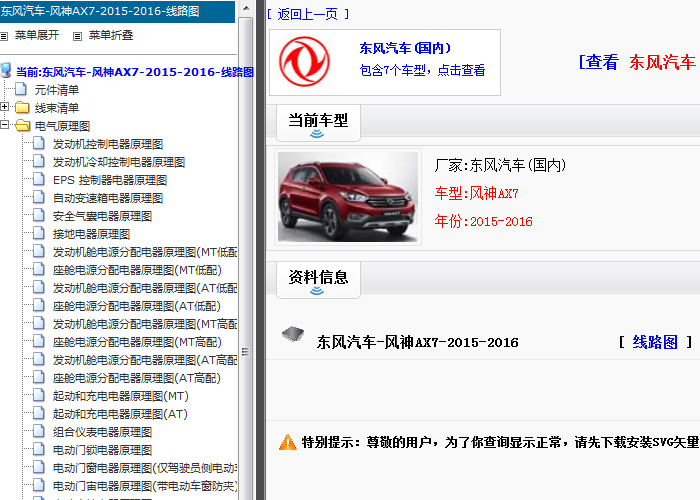Click 包含7个车型，点击查看 link
This screenshot has width=700, height=500.
pyautogui.click(x=422, y=70)
